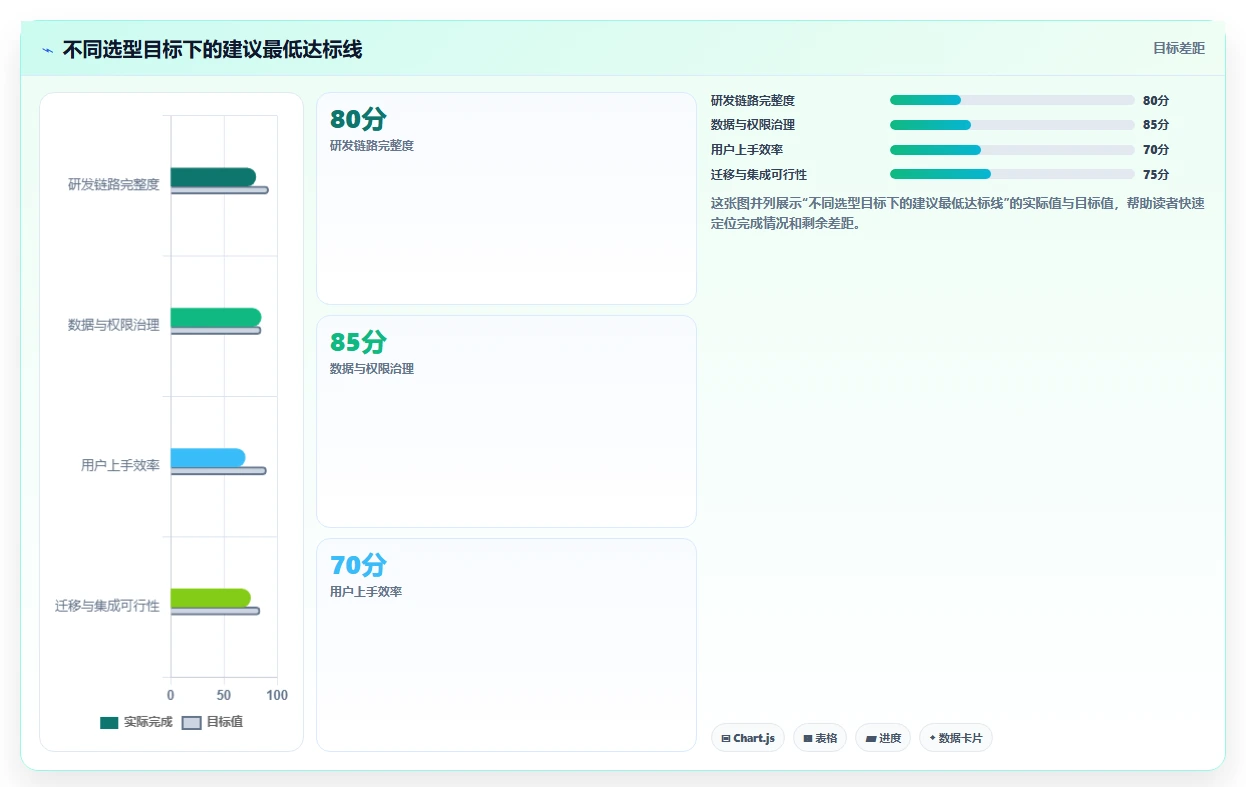
Task: Click the chart axis label 研发链路完整度
Action: (x=114, y=184)
